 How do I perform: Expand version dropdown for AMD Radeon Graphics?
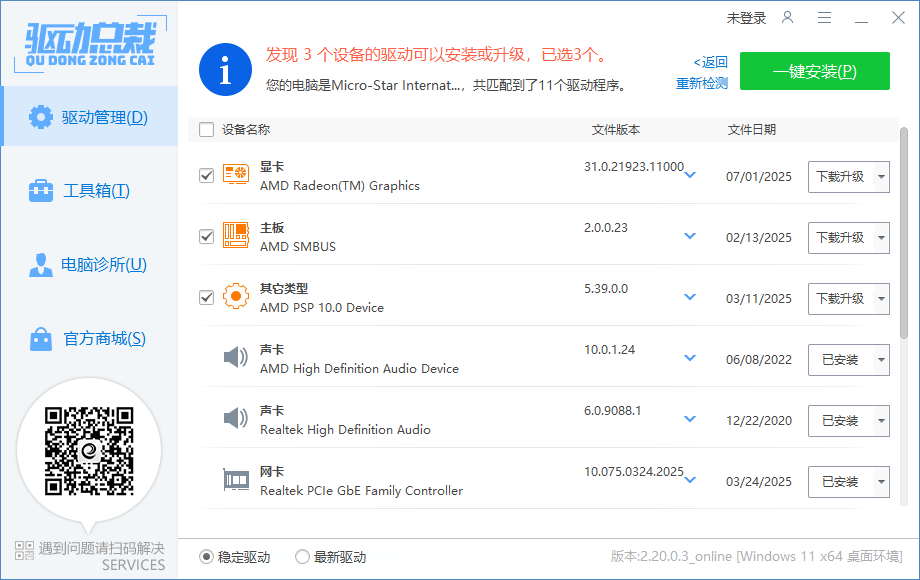tap(690, 175)
